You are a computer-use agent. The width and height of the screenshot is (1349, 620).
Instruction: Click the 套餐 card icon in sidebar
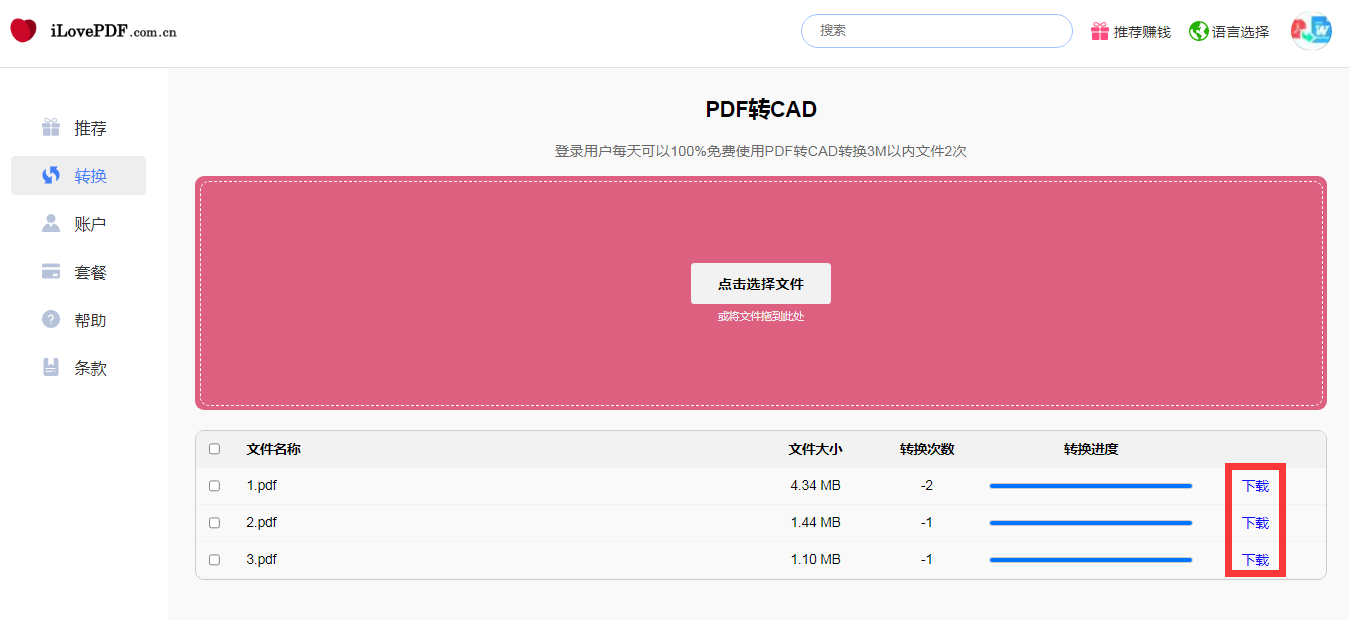coord(51,272)
